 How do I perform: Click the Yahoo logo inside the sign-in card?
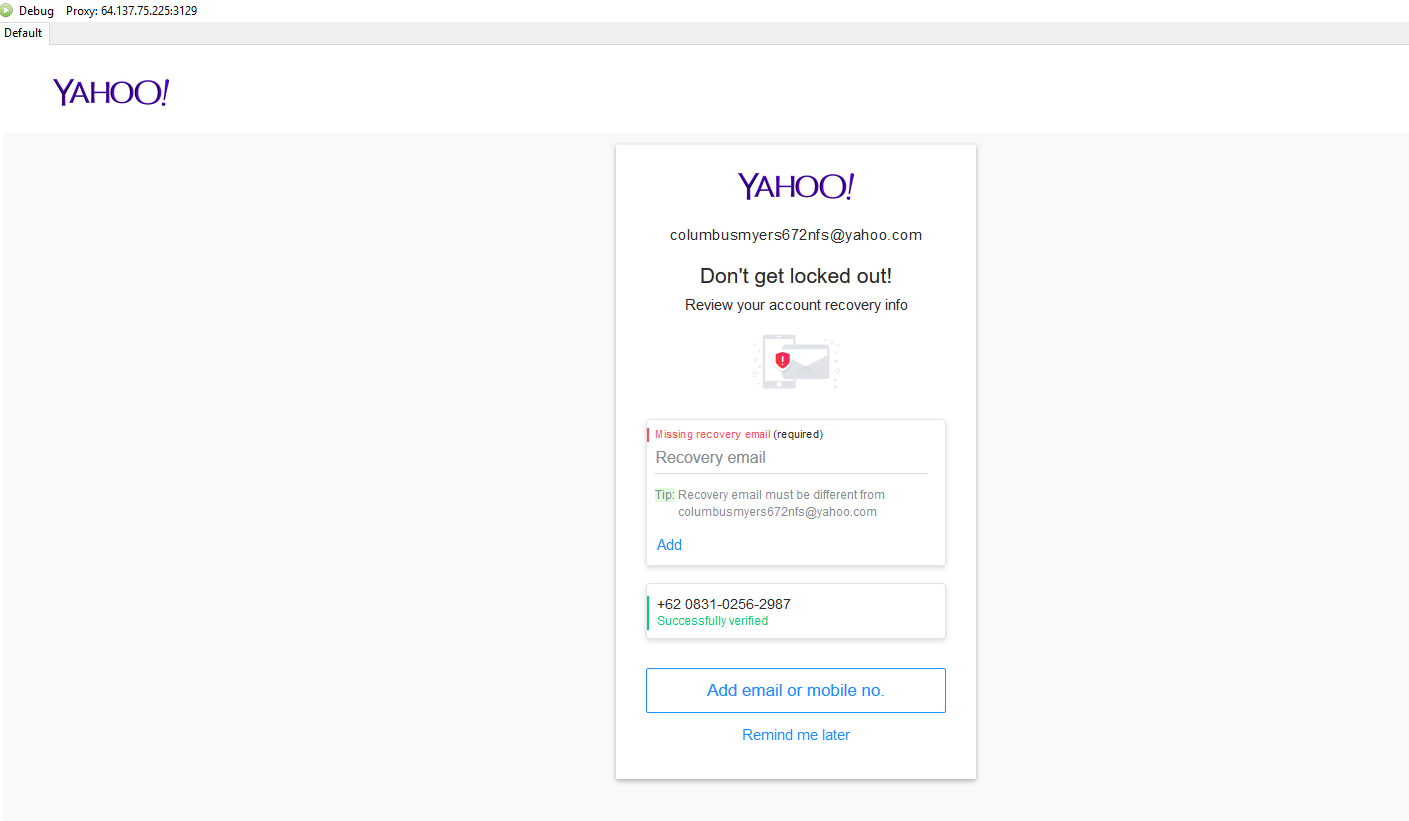coord(796,186)
